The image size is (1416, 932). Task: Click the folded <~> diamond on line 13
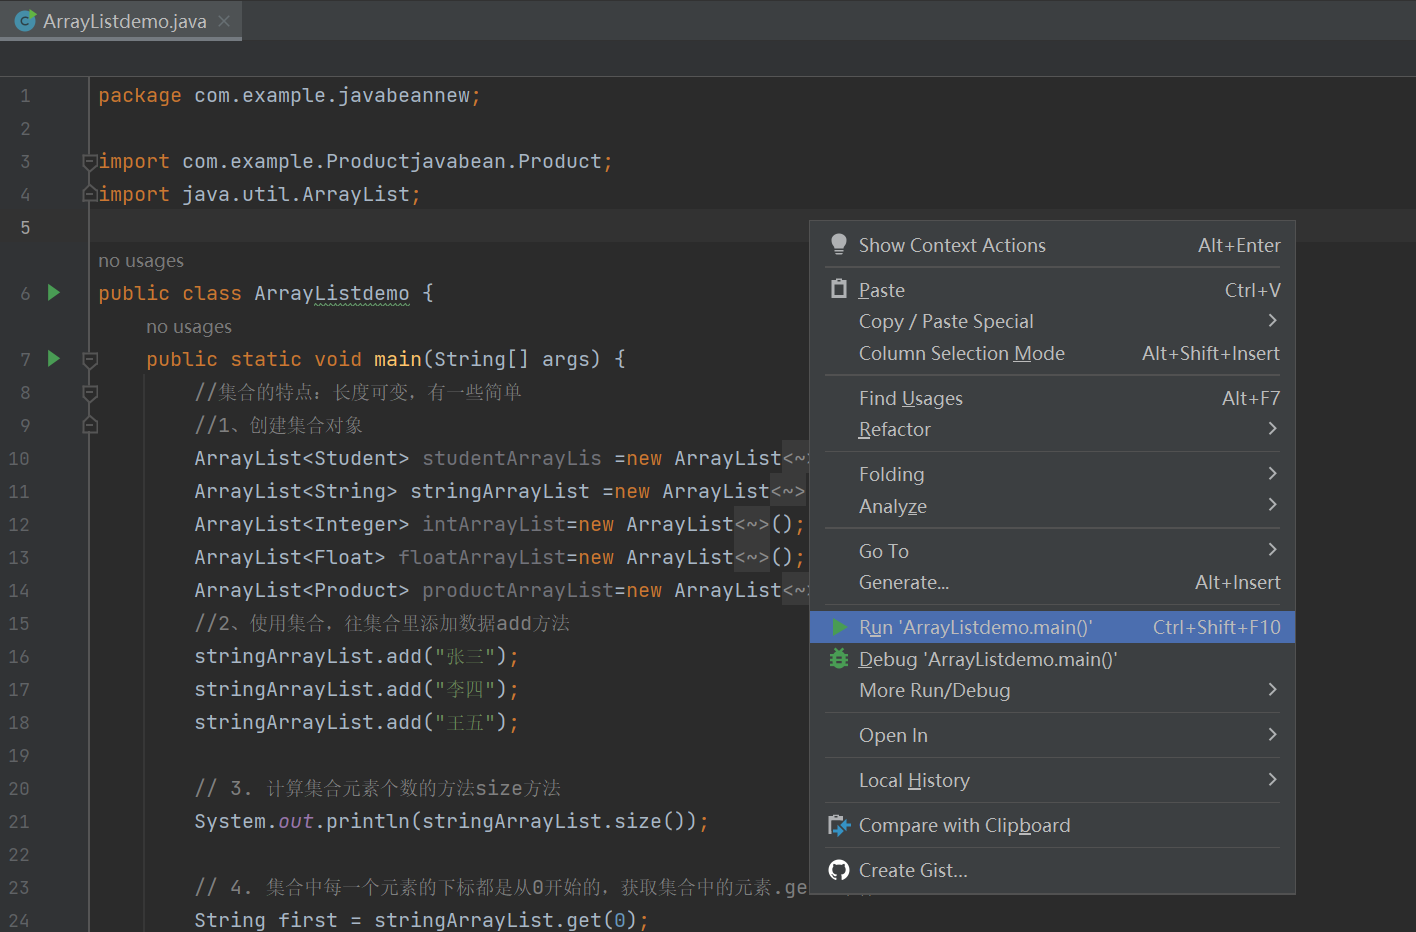(x=752, y=557)
